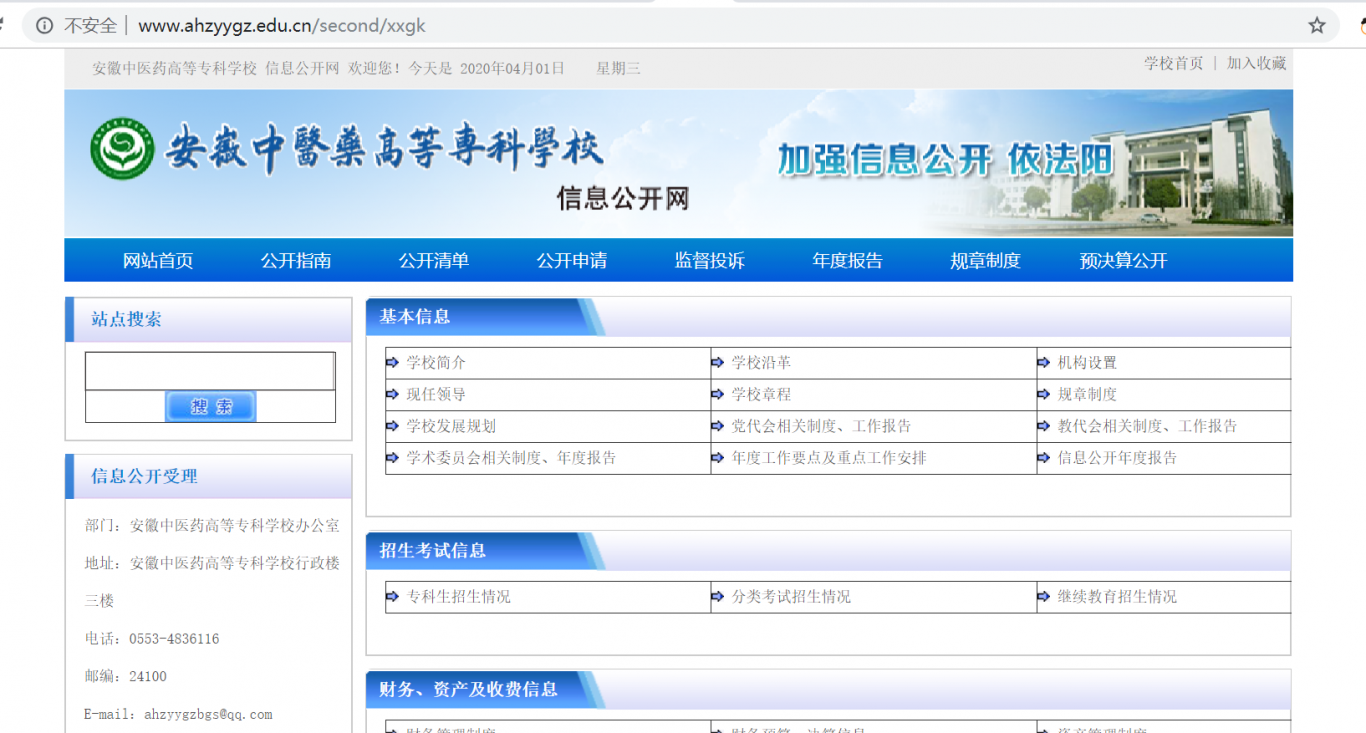Image resolution: width=1366 pixels, height=733 pixels.
Task: Click arrow icon beside 学校沿革
Action: [718, 363]
